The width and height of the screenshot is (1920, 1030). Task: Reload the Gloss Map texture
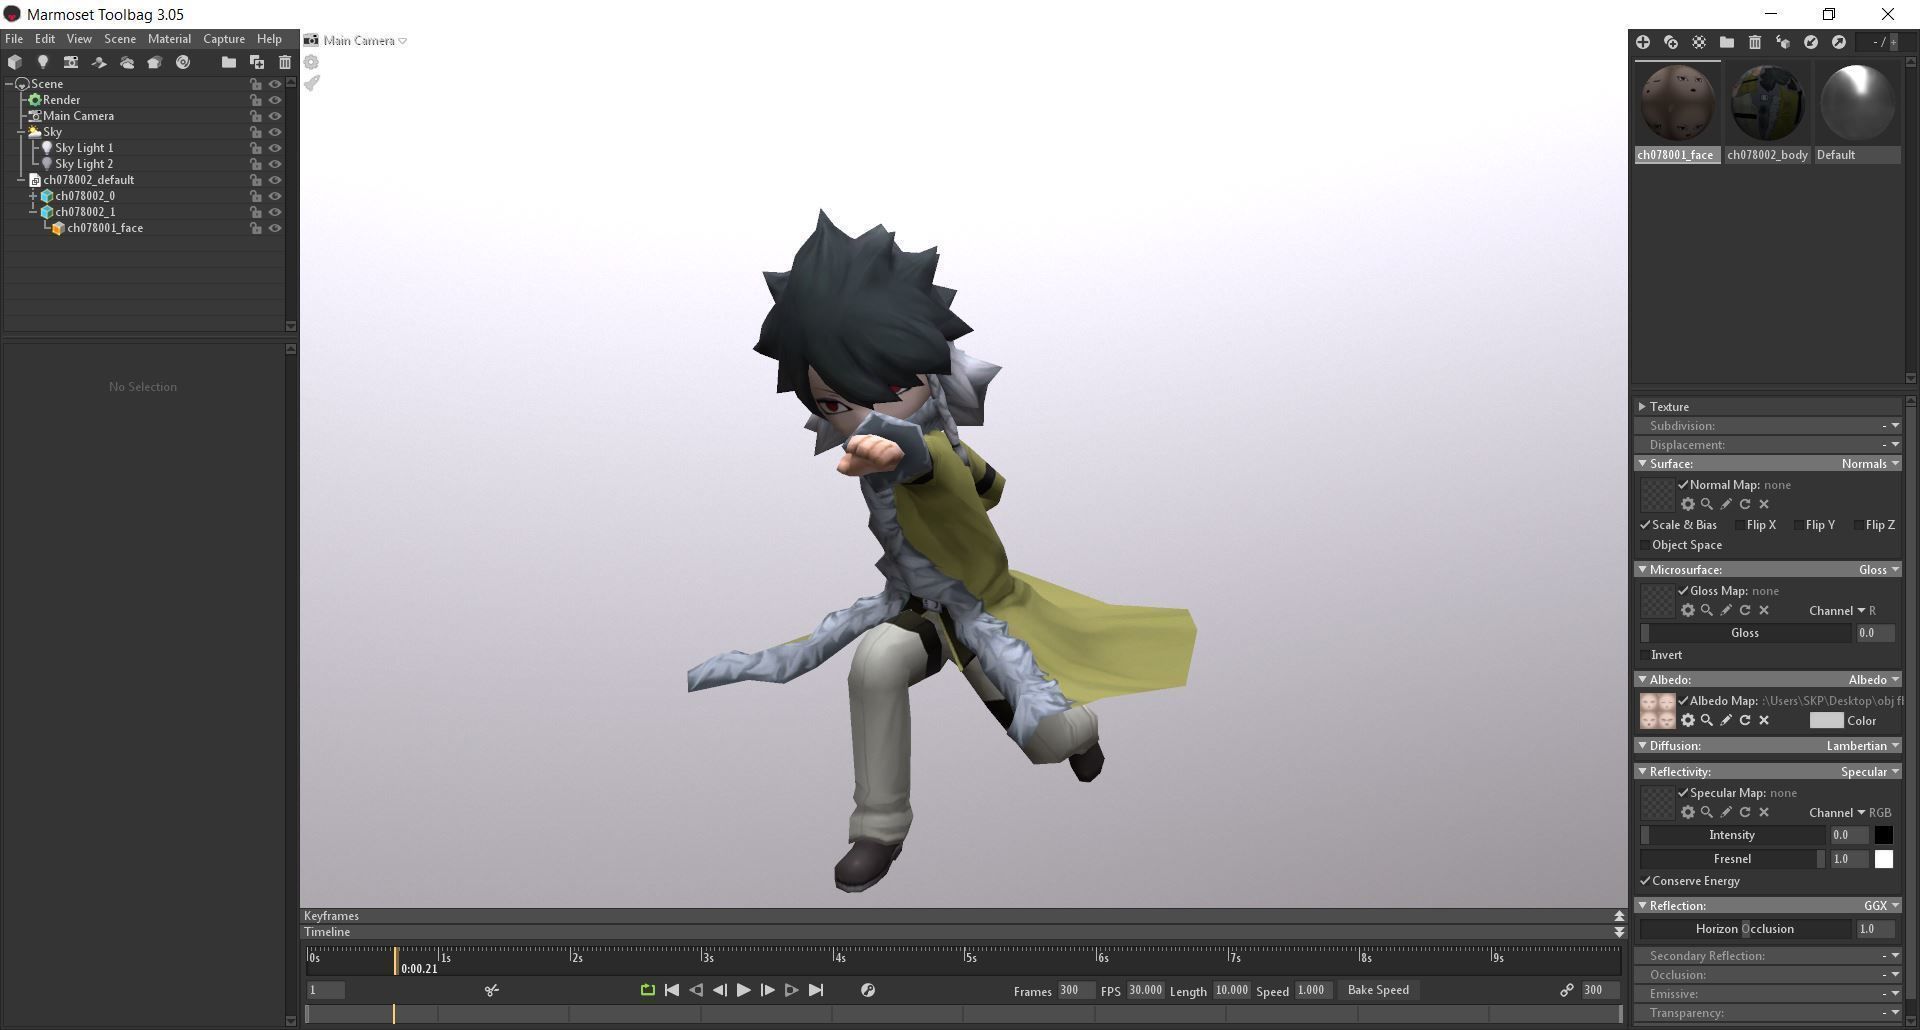[x=1745, y=610]
